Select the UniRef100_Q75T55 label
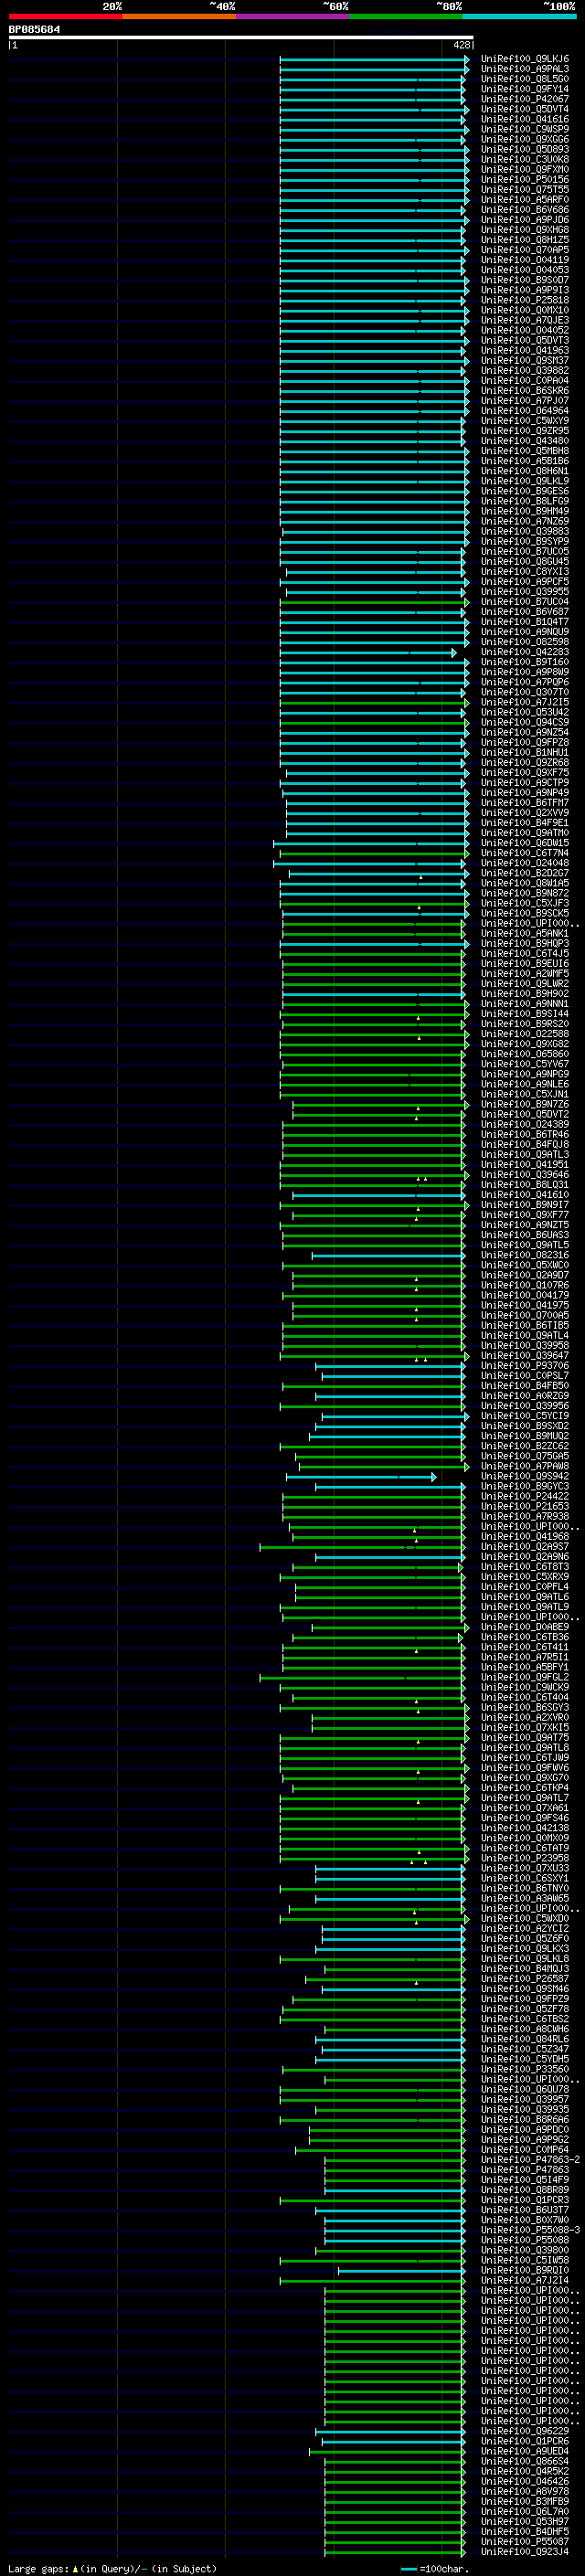The width and height of the screenshot is (585, 2576). 525,190
